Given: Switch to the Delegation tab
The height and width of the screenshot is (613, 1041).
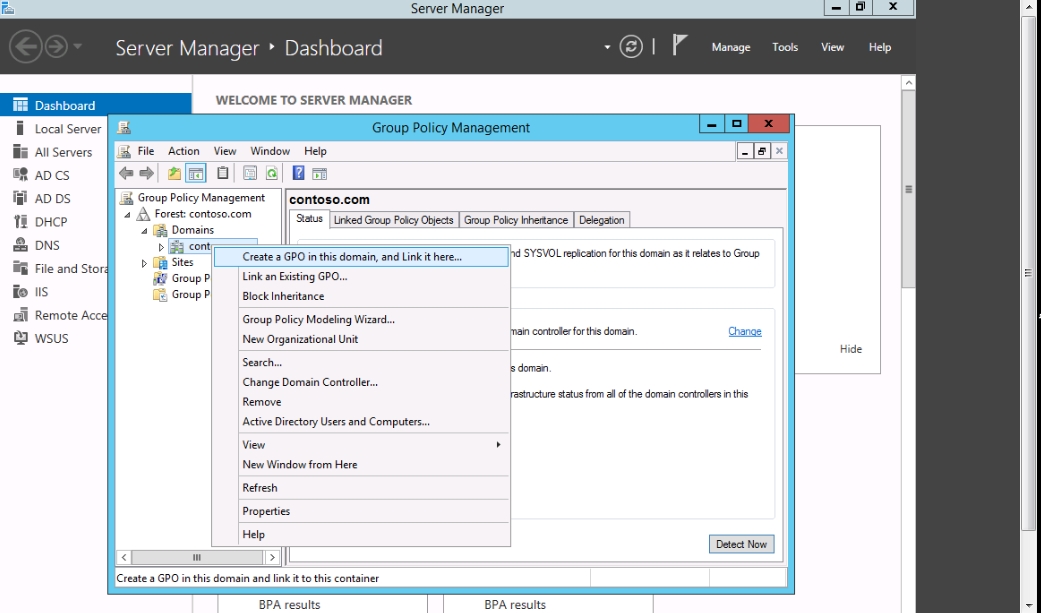Looking at the screenshot, I should pyautogui.click(x=601, y=220).
